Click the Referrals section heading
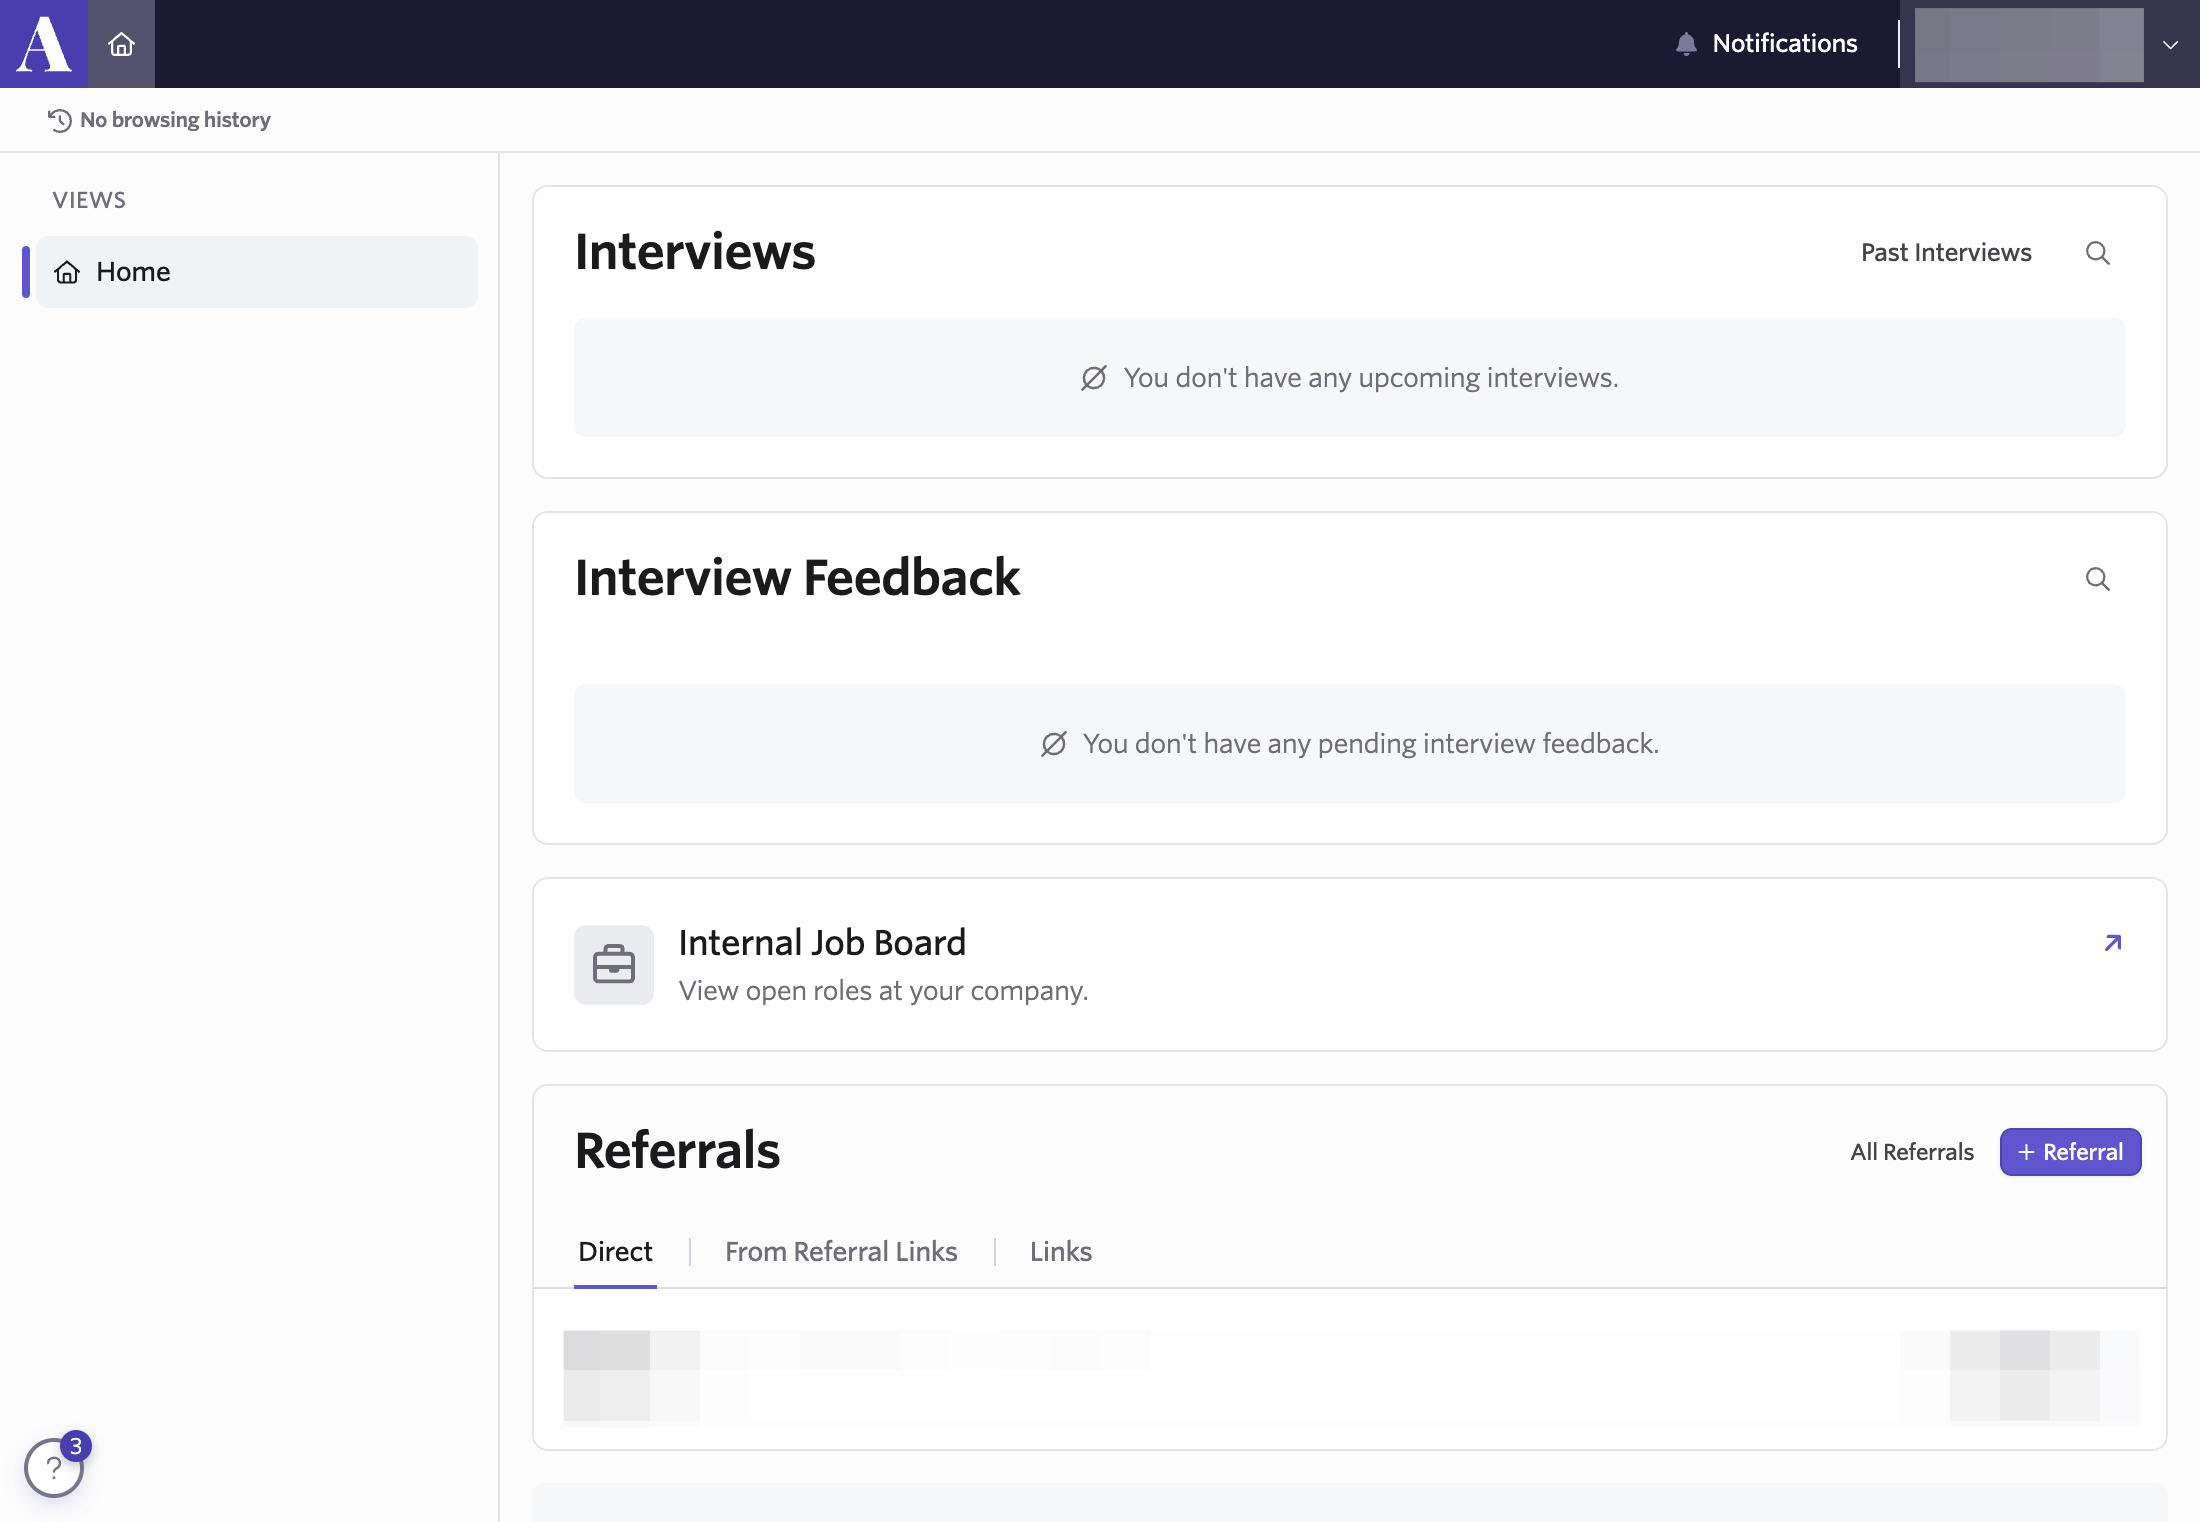2200x1522 pixels. tap(677, 1151)
